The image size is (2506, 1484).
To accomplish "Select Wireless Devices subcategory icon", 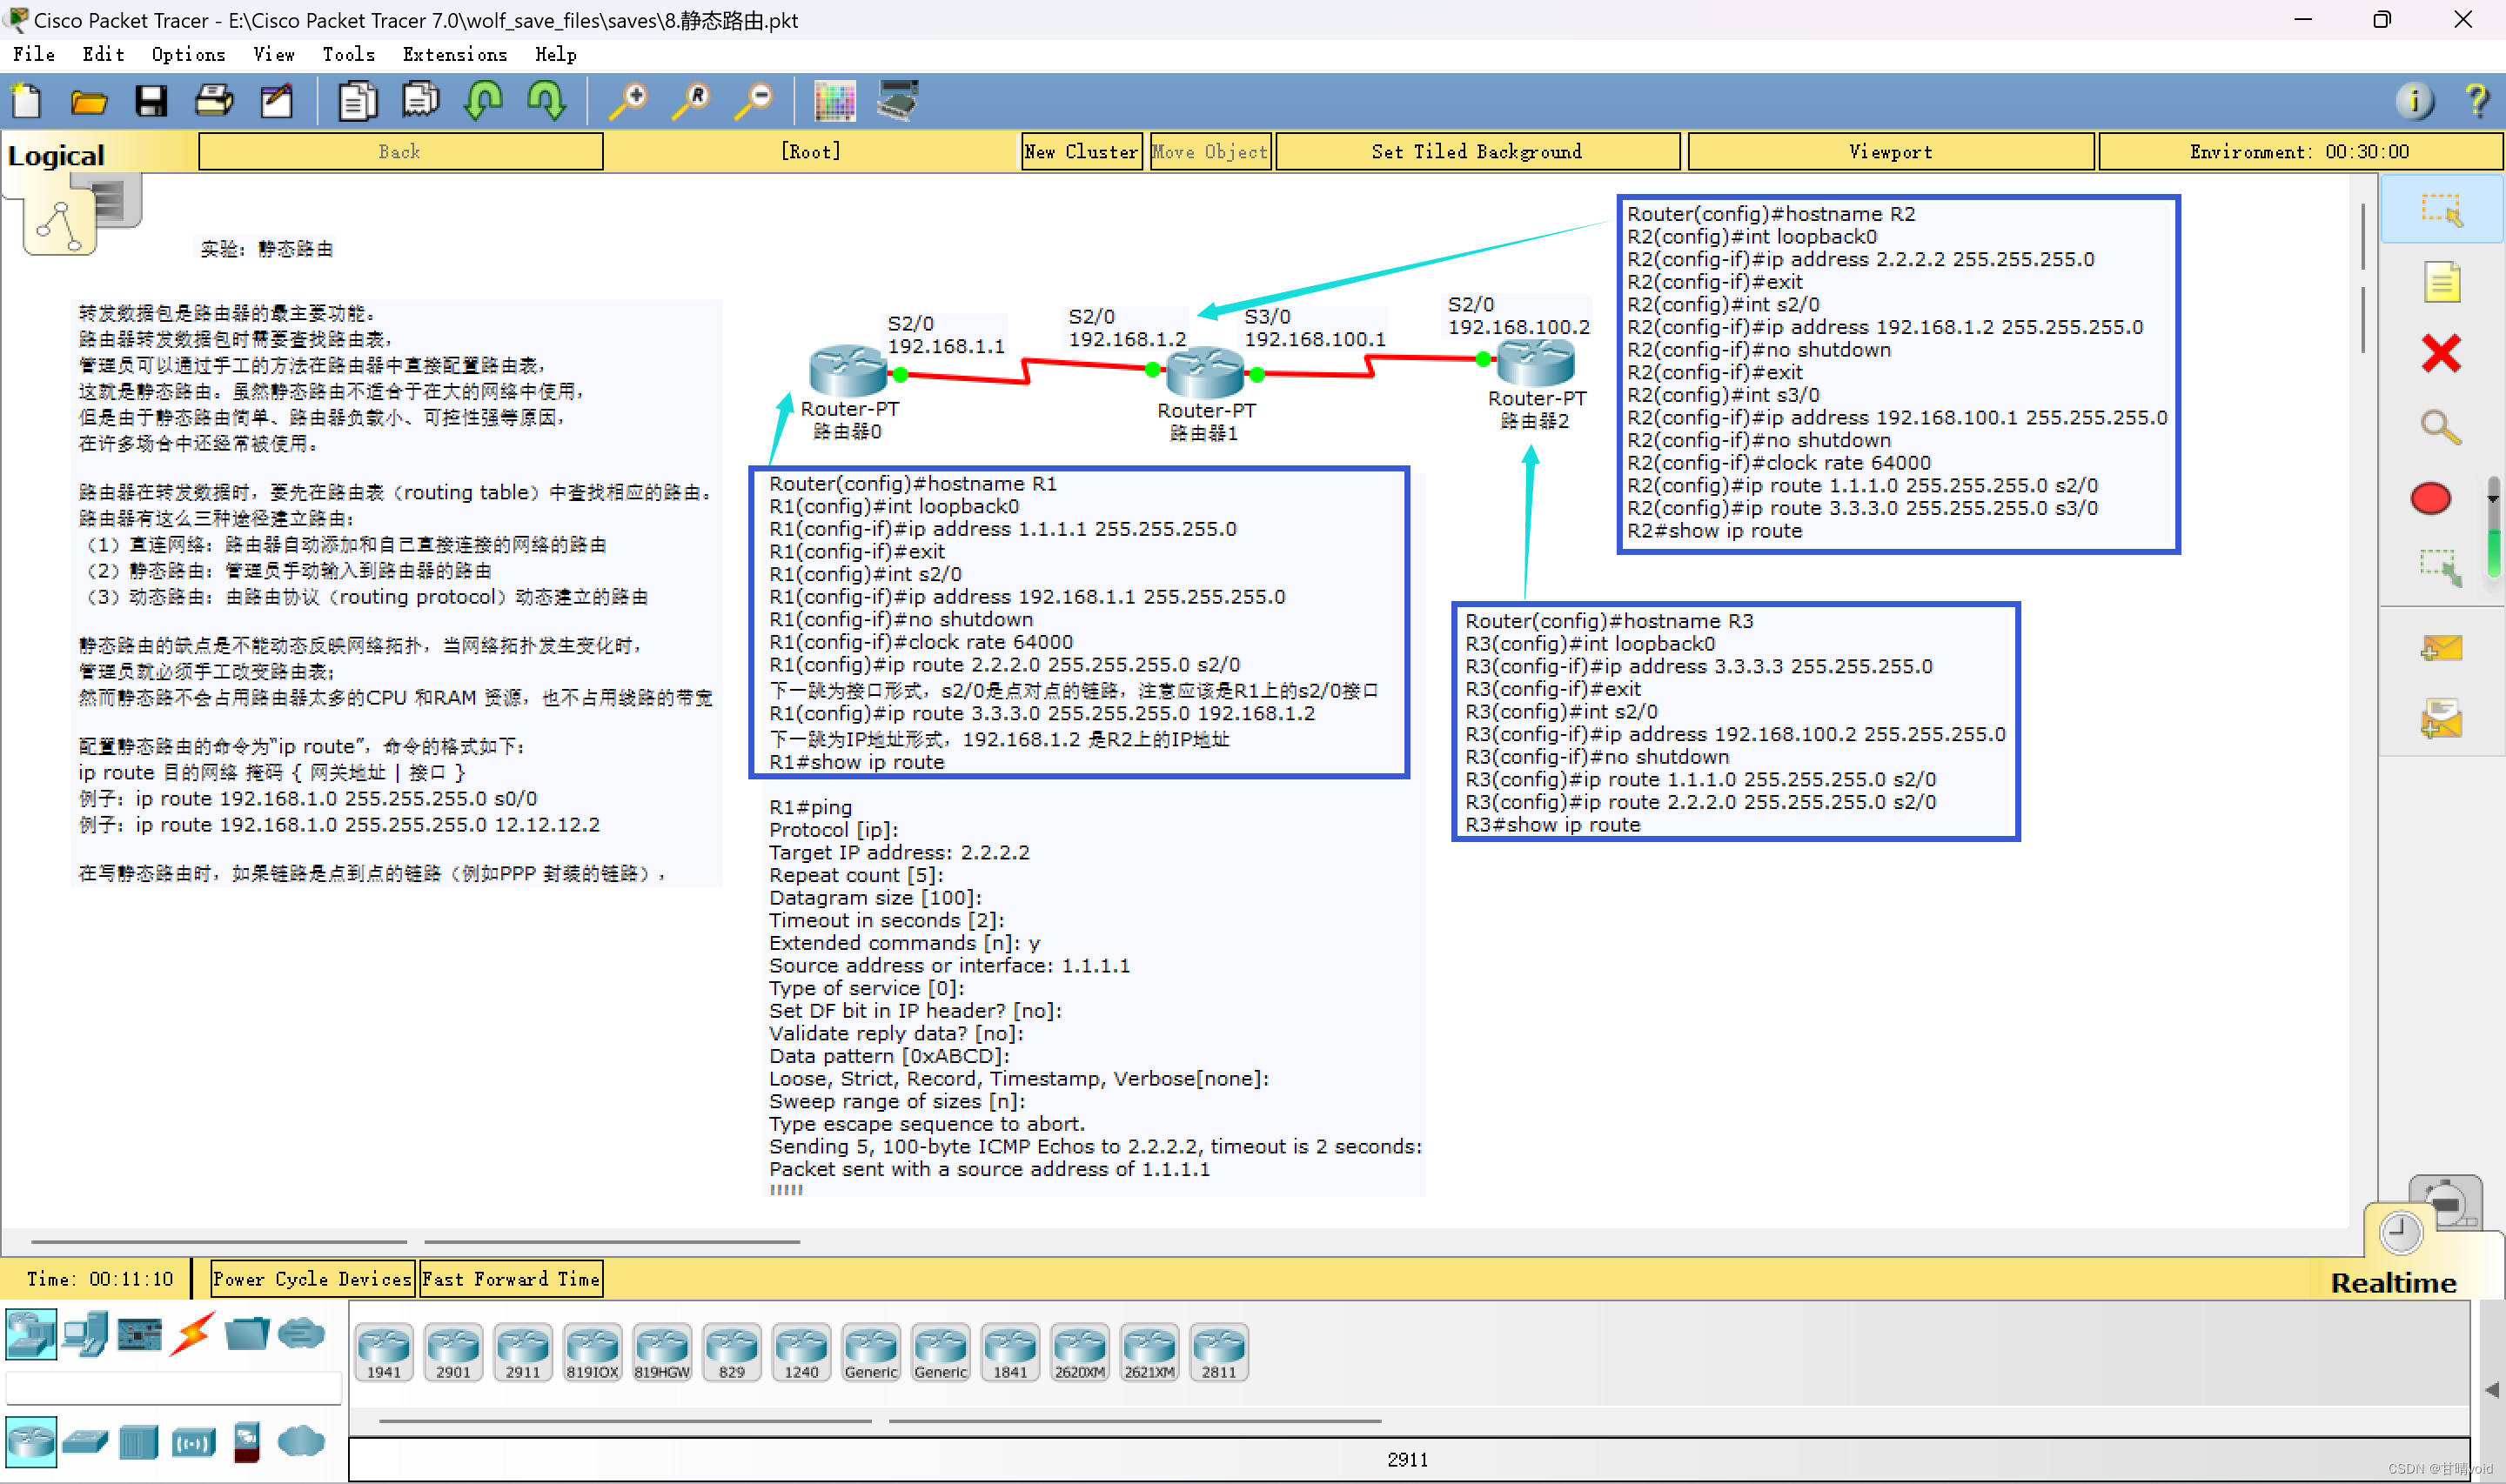I will pos(193,1443).
